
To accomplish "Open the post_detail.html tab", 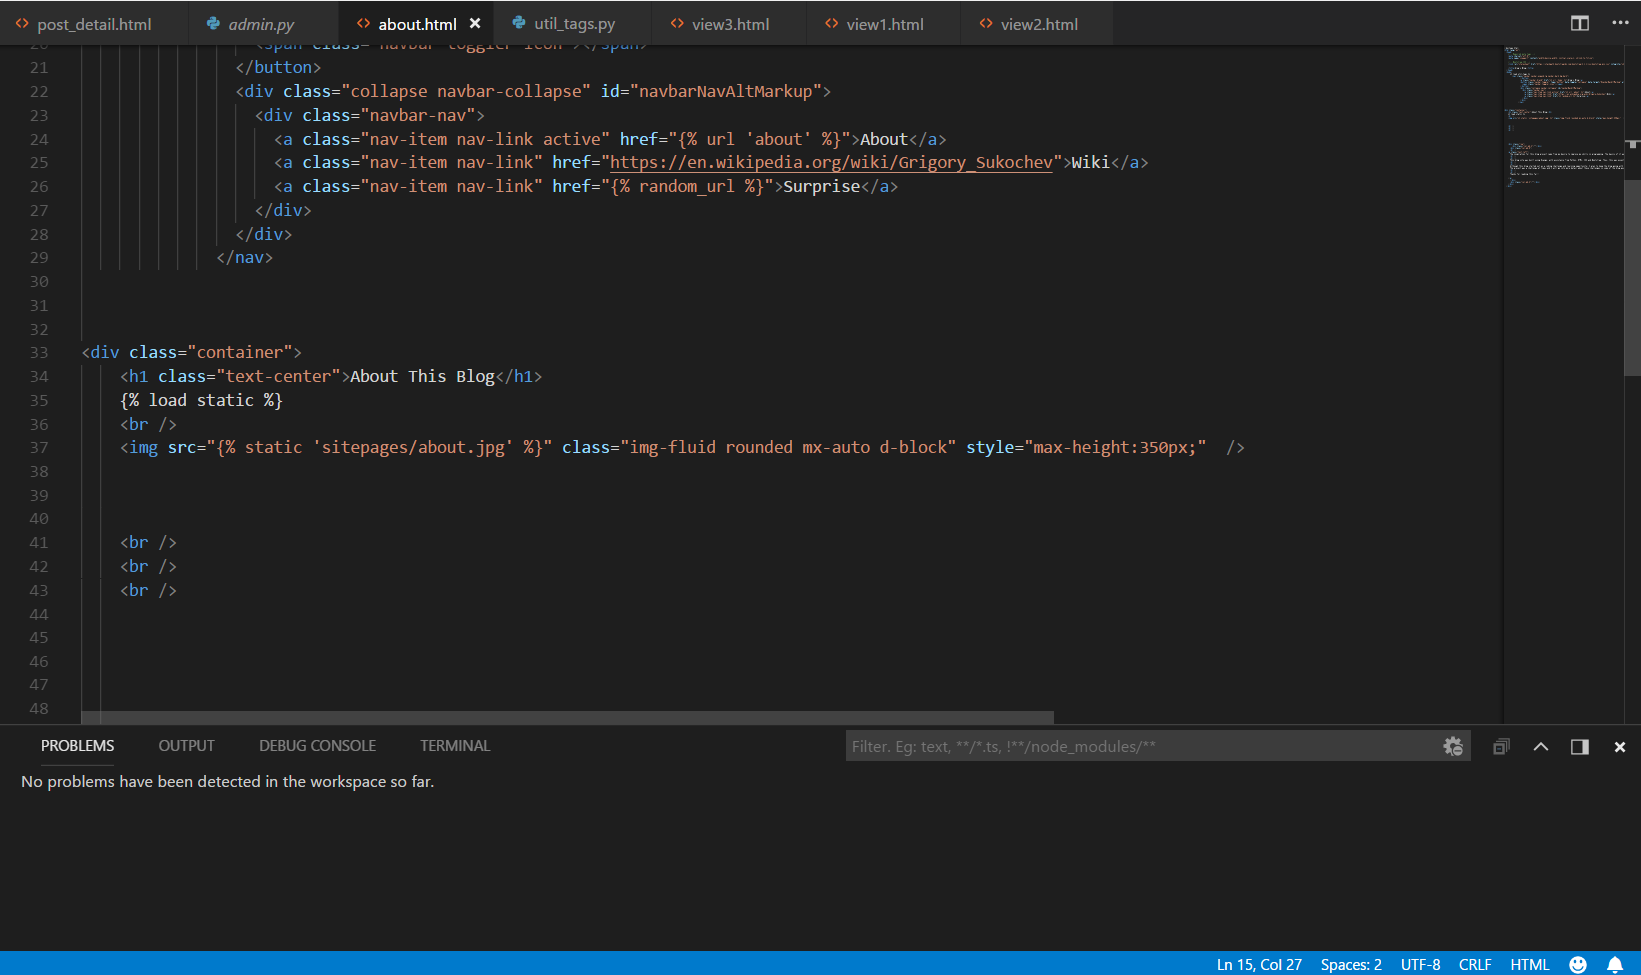I will pyautogui.click(x=94, y=24).
